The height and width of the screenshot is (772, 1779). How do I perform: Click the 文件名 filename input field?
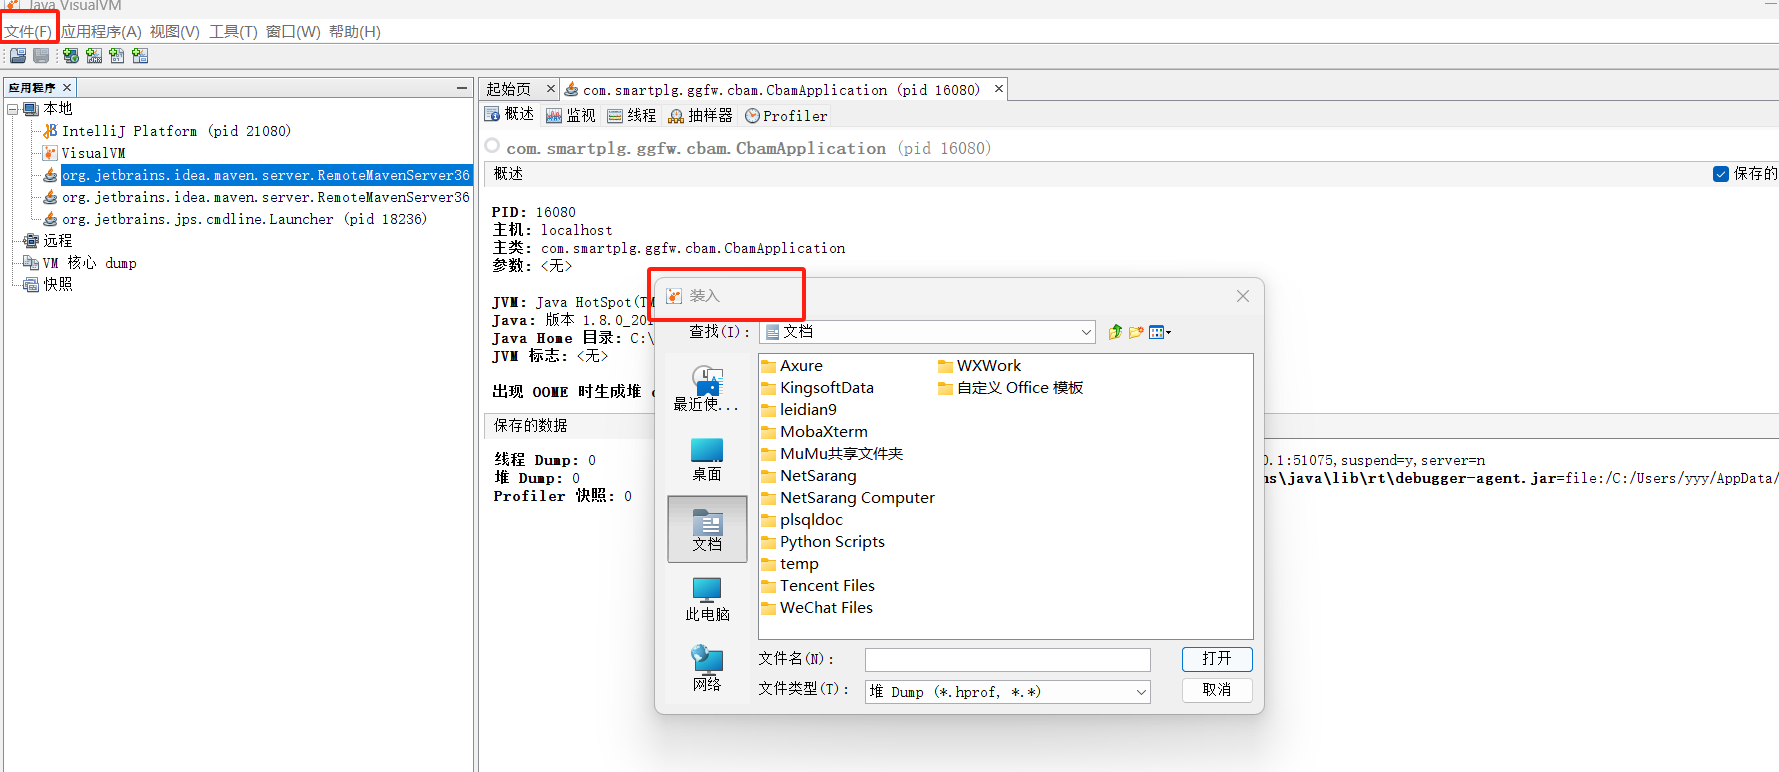click(1008, 660)
